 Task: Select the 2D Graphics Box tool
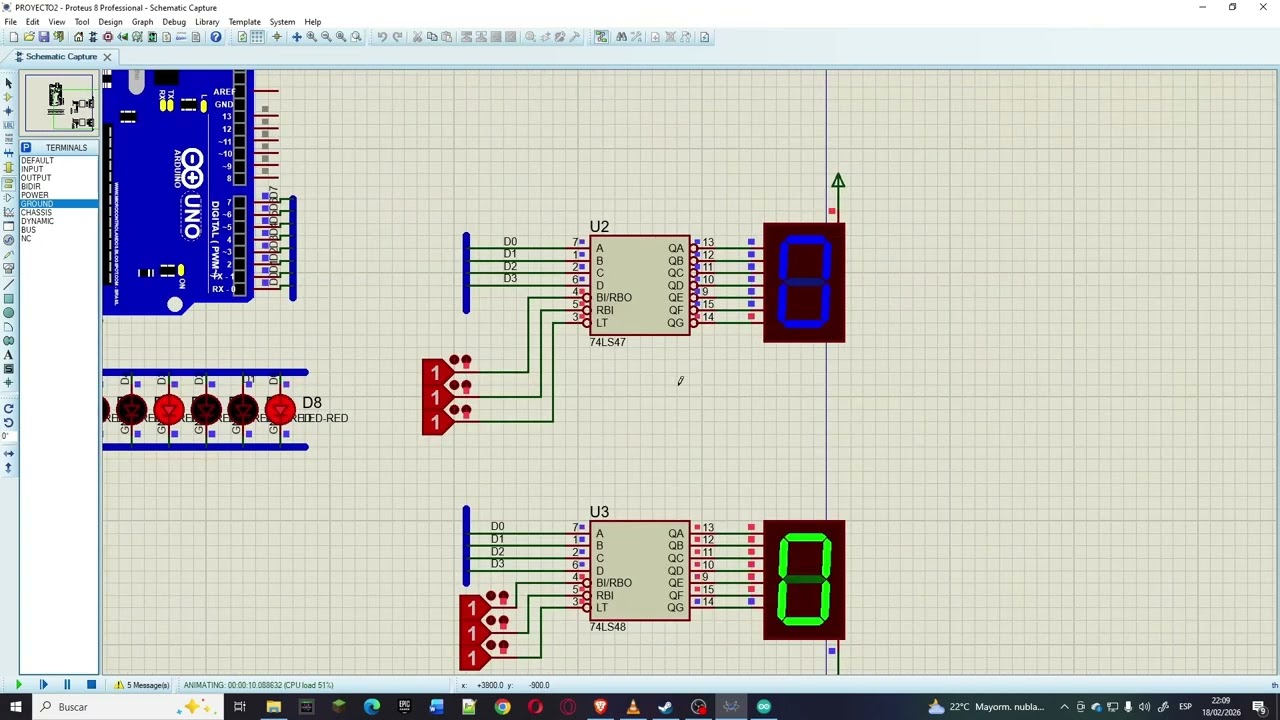coord(9,299)
